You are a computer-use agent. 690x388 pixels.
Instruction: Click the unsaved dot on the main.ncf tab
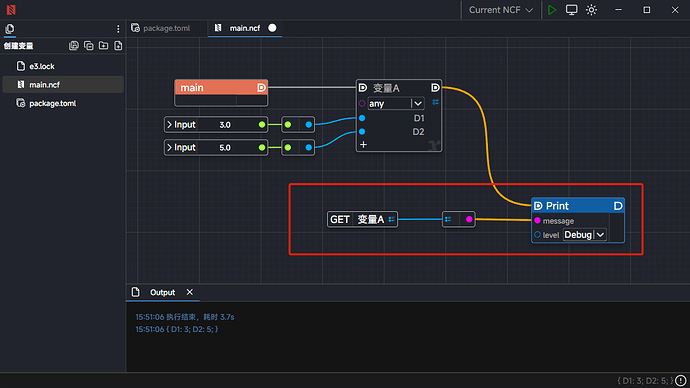pyautogui.click(x=272, y=28)
